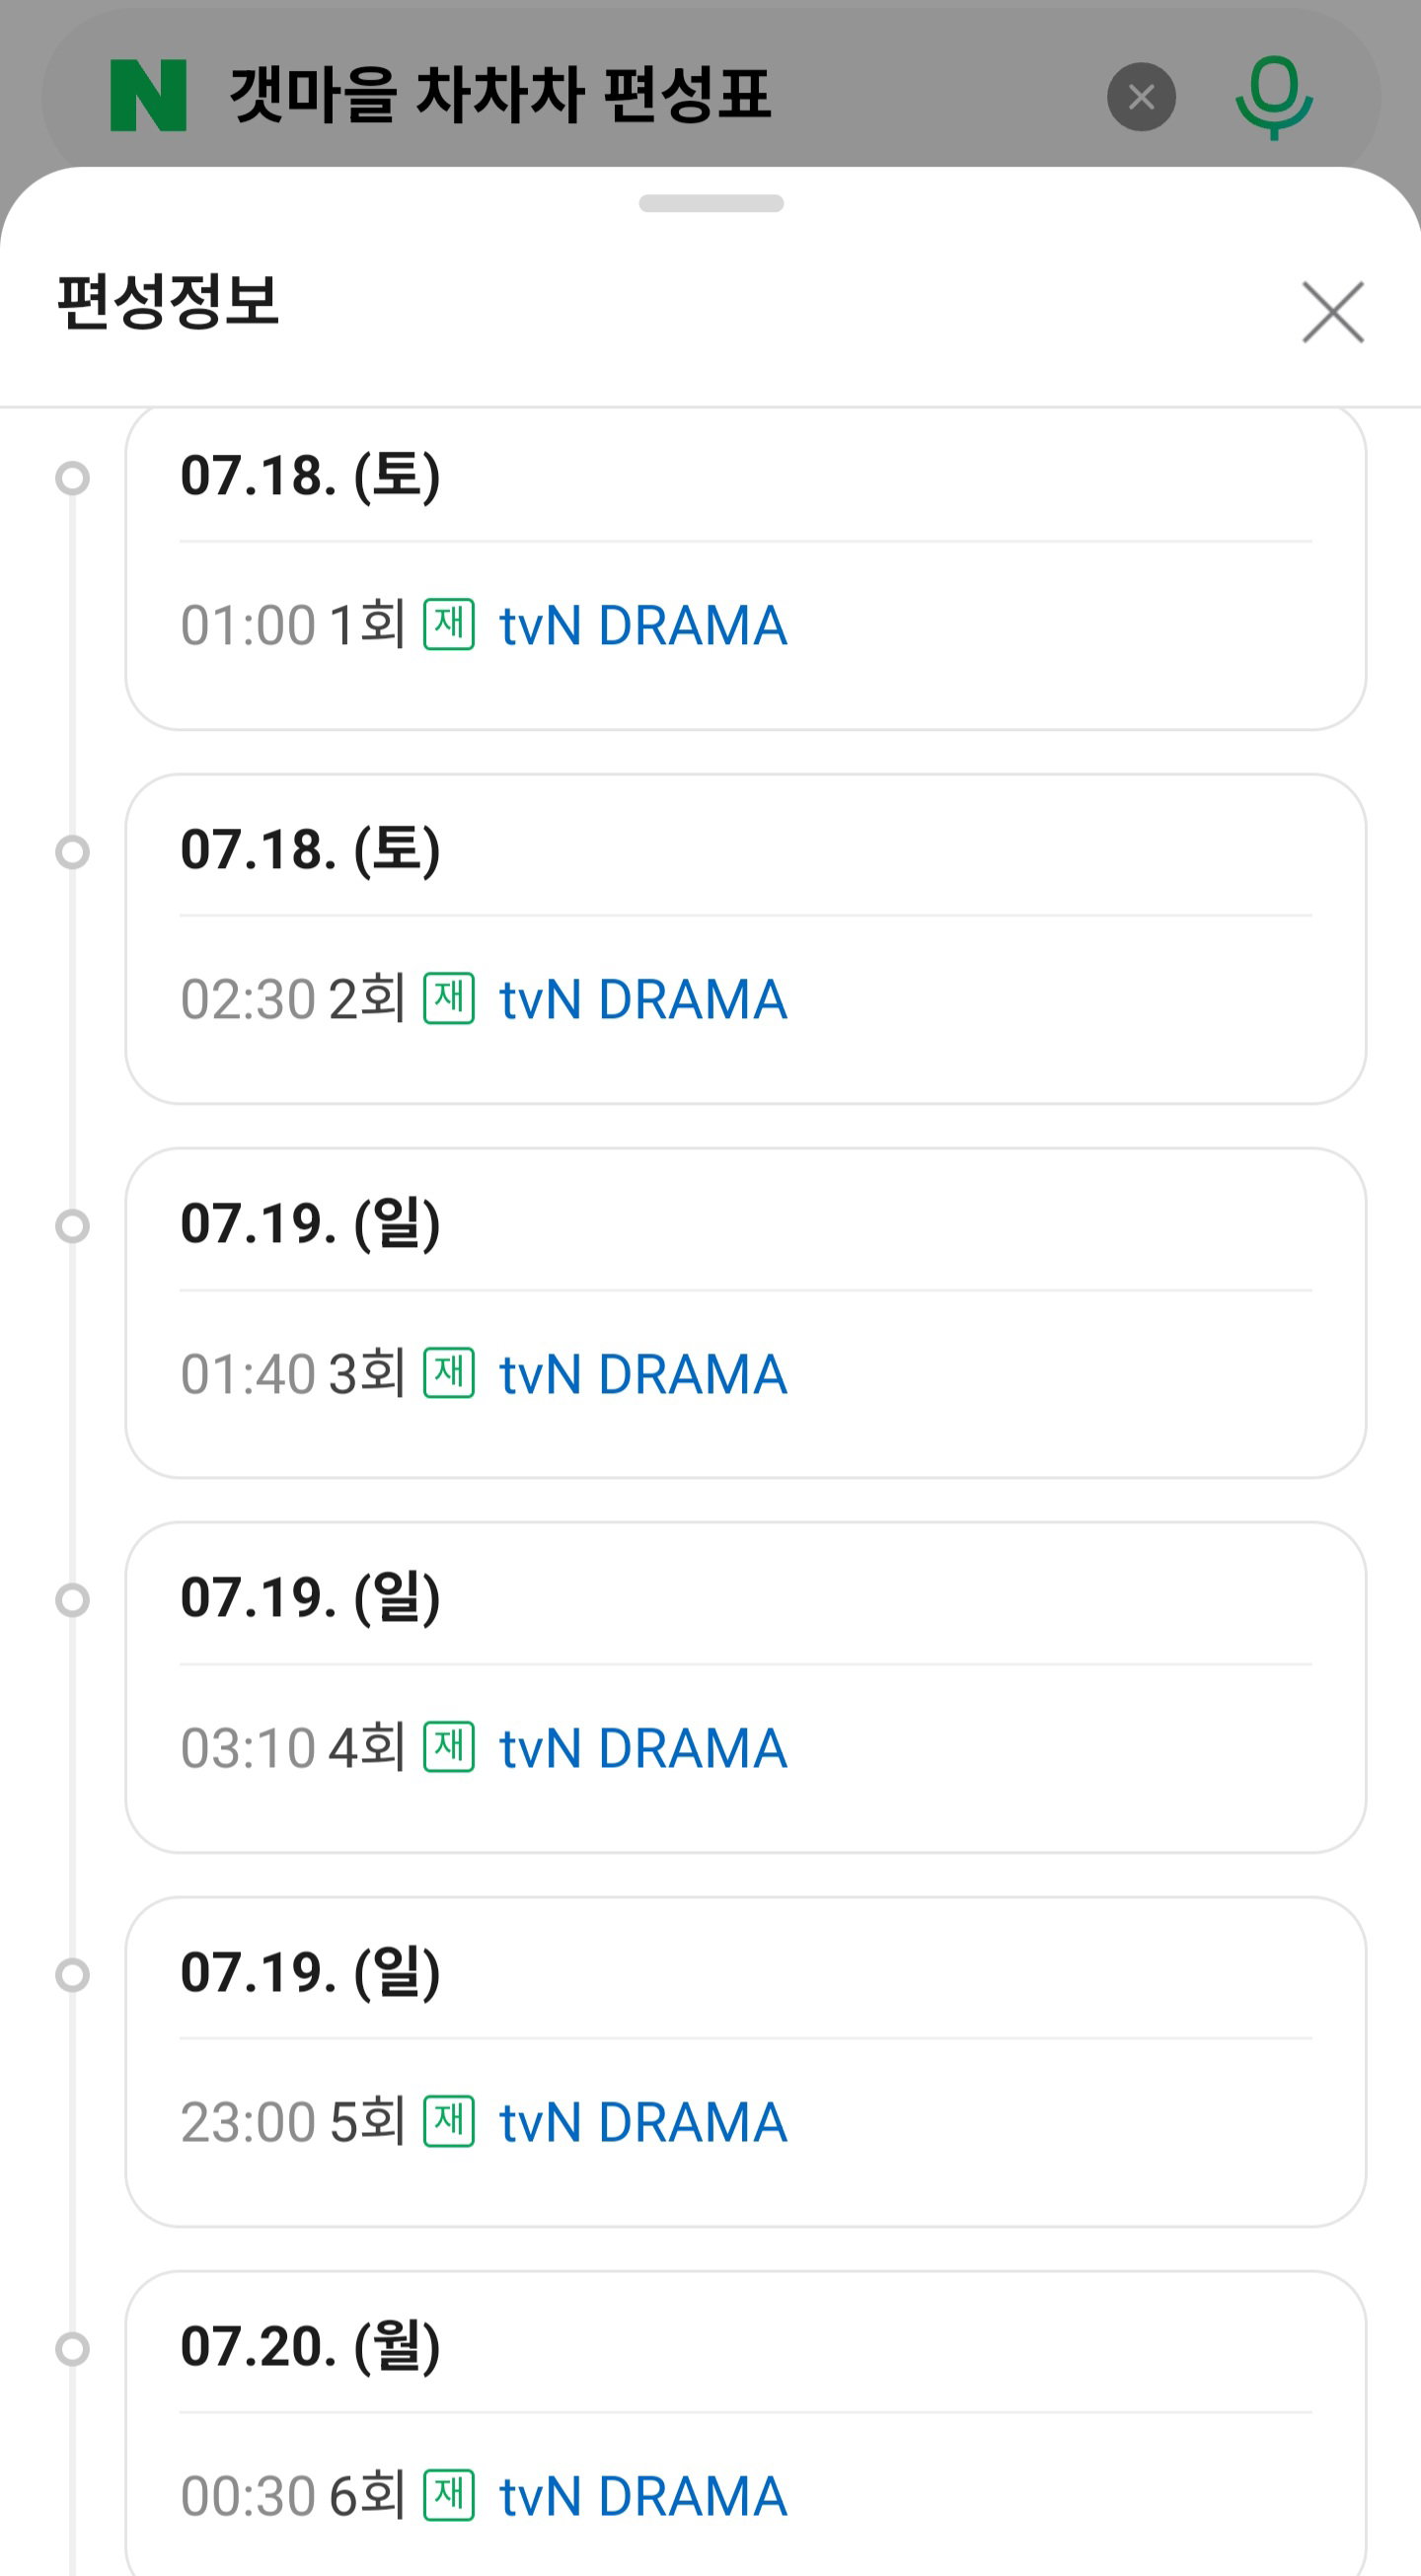Activate the green microphone voice search

1274,98
